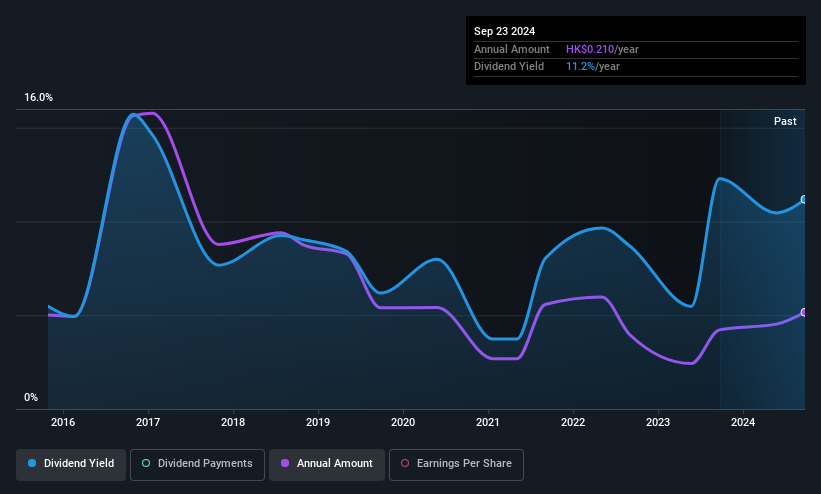Click the 2021 x-axis label
821x494 pixels.
click(x=488, y=422)
